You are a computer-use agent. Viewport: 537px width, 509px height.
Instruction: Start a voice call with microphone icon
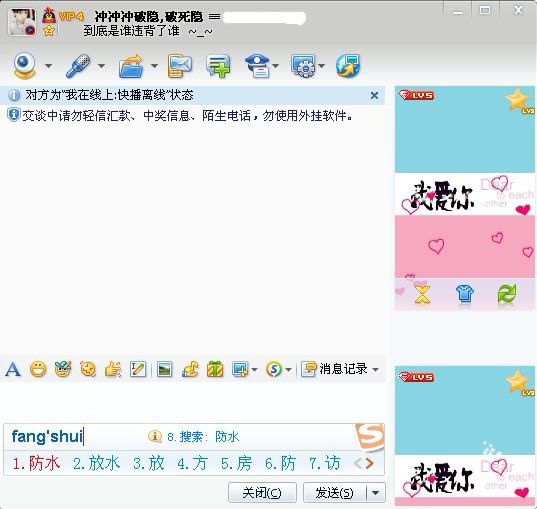(78, 66)
